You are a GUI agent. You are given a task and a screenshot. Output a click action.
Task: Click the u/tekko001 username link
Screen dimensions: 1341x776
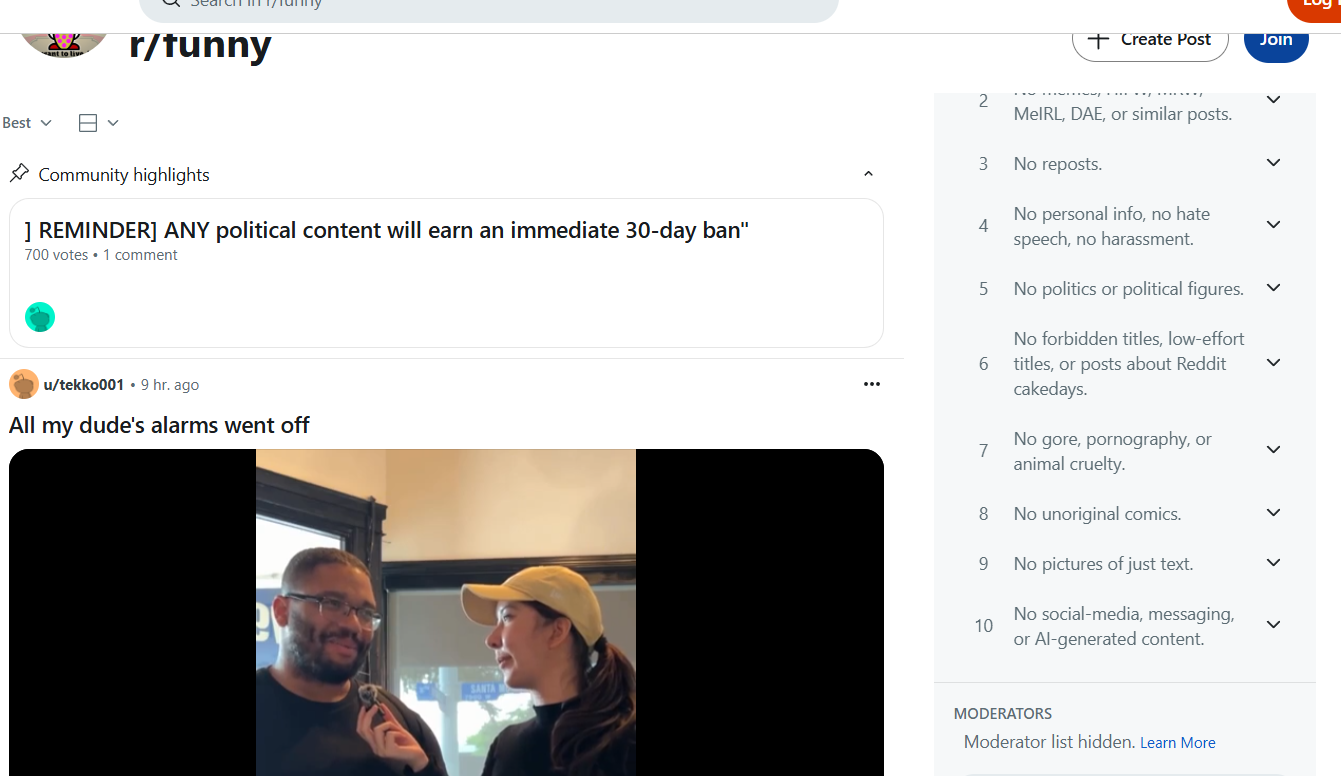84,384
